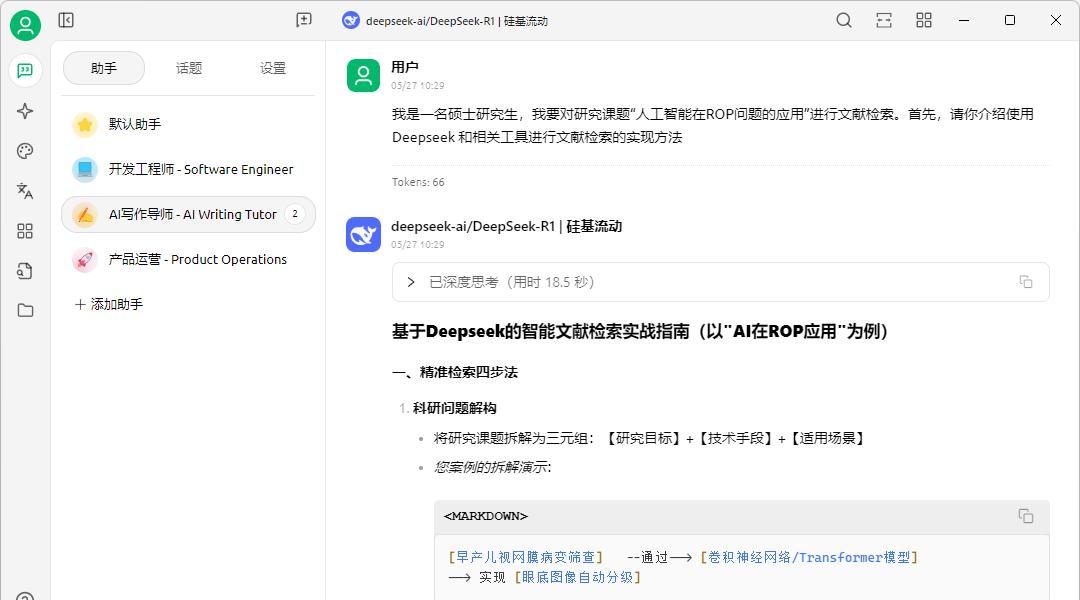The image size is (1080, 600).
Task: Copy the MARKDOWN code block
Action: (x=1026, y=516)
